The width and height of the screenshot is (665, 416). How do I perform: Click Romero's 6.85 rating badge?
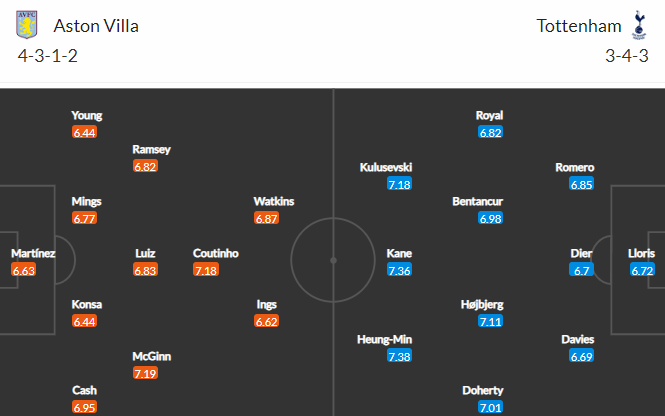click(581, 184)
